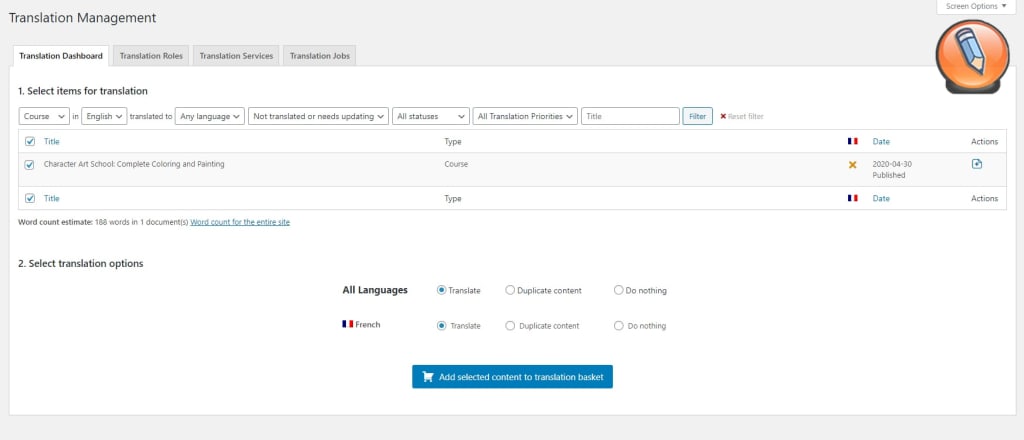Click the Filter button
Screen dimensions: 1024x440
[697, 116]
